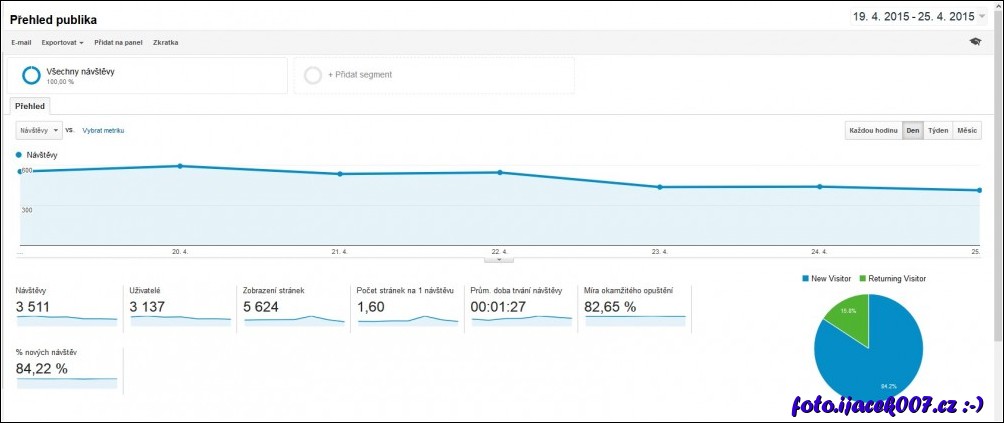
Task: Click the graduation cap education icon
Action: pos(975,42)
